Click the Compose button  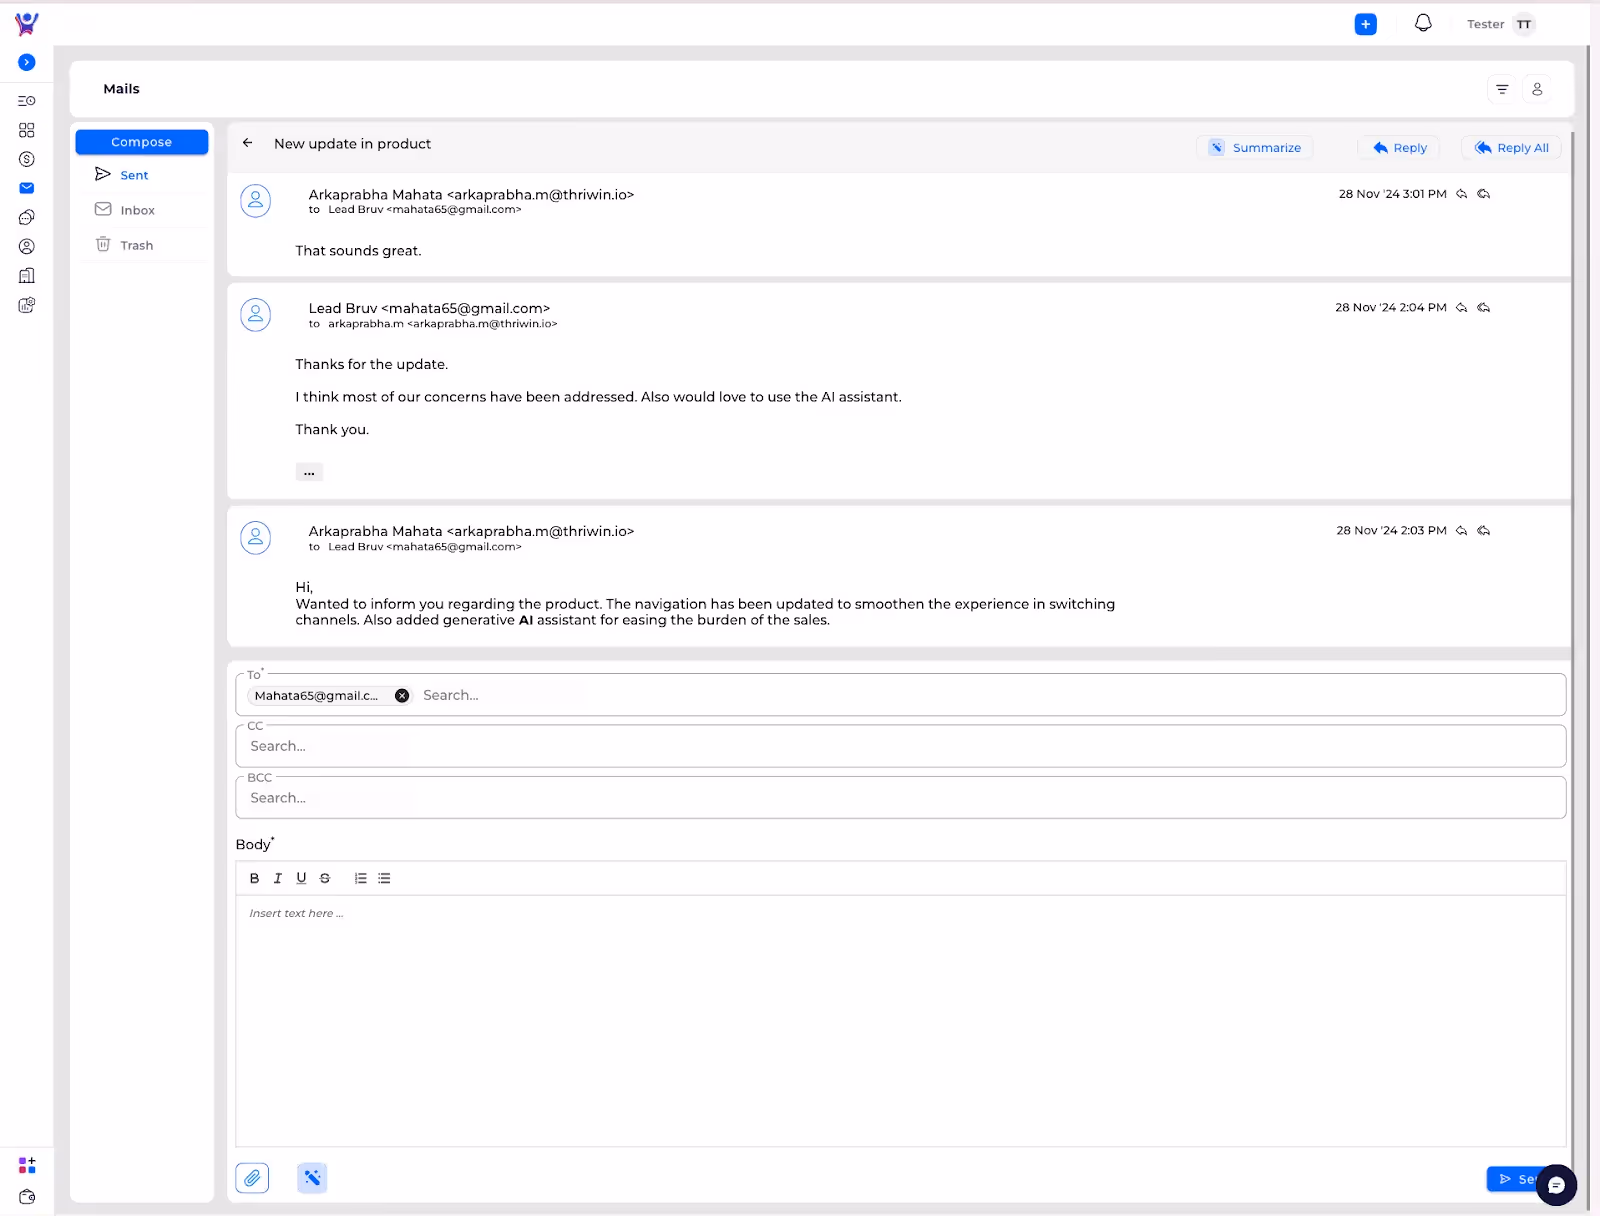(x=142, y=142)
